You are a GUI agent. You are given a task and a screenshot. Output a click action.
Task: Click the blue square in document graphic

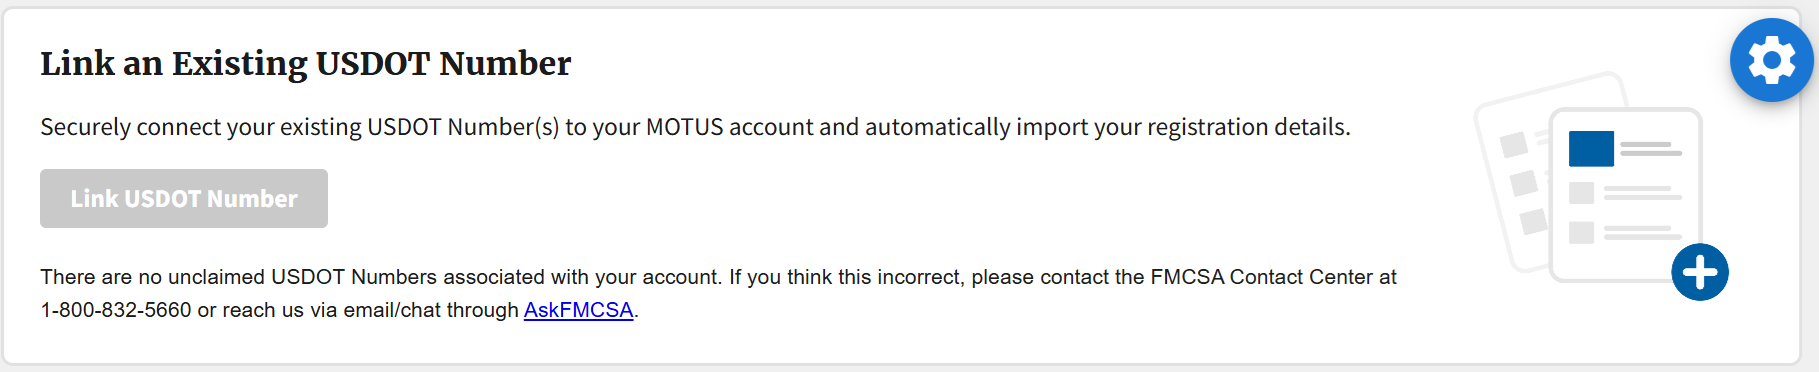(x=1591, y=149)
